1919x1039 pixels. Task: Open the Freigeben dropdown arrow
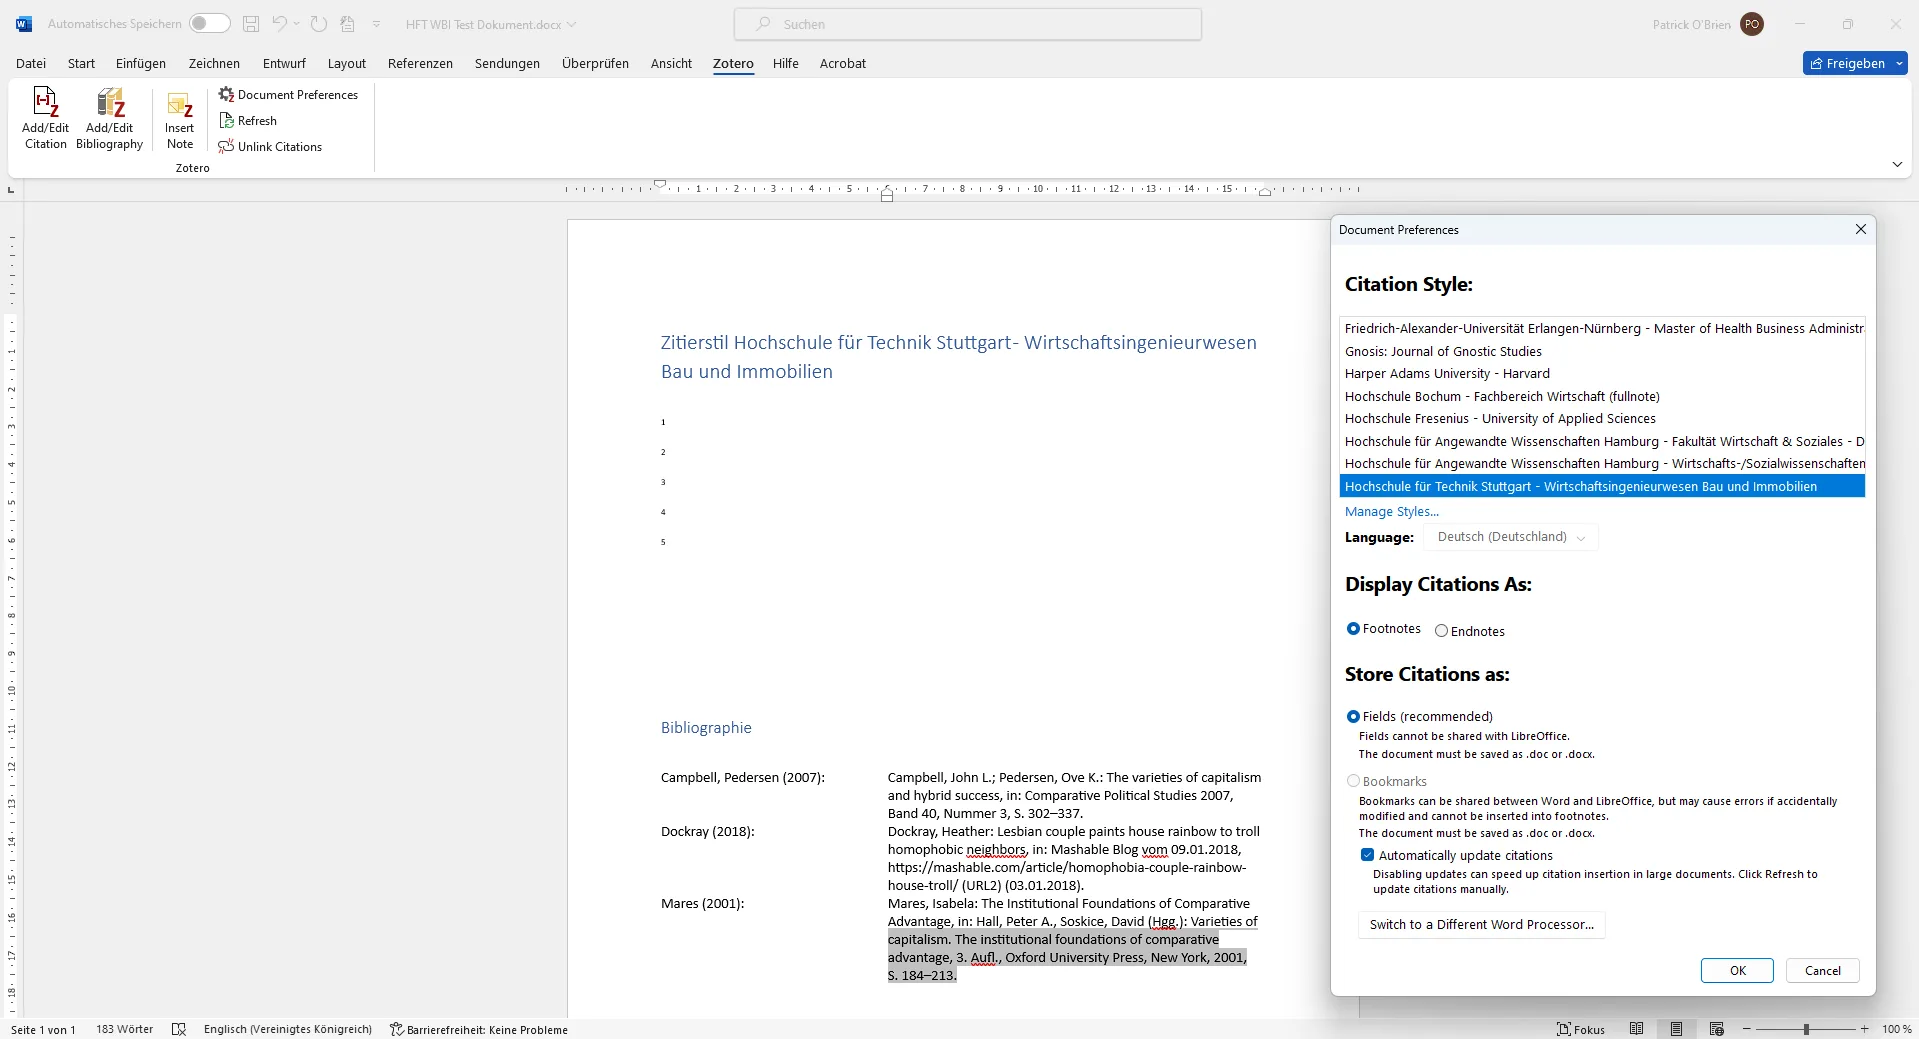click(1899, 63)
